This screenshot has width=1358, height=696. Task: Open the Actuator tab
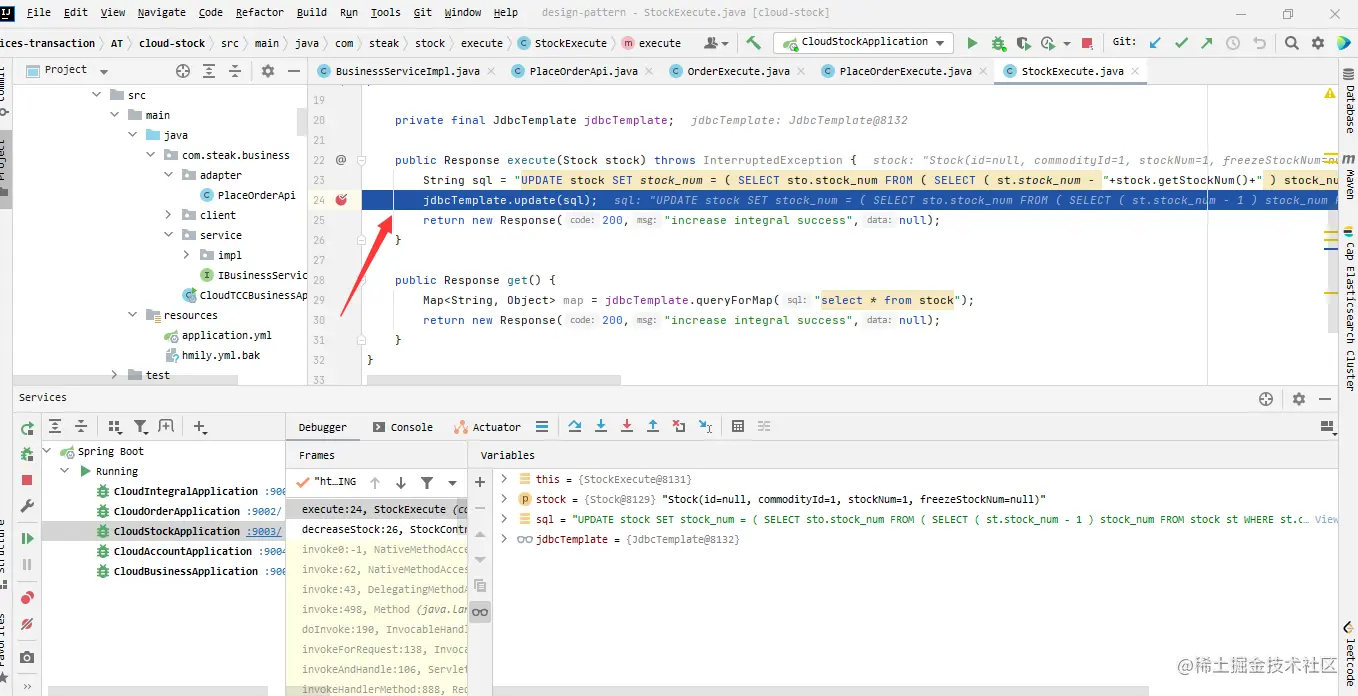point(487,427)
